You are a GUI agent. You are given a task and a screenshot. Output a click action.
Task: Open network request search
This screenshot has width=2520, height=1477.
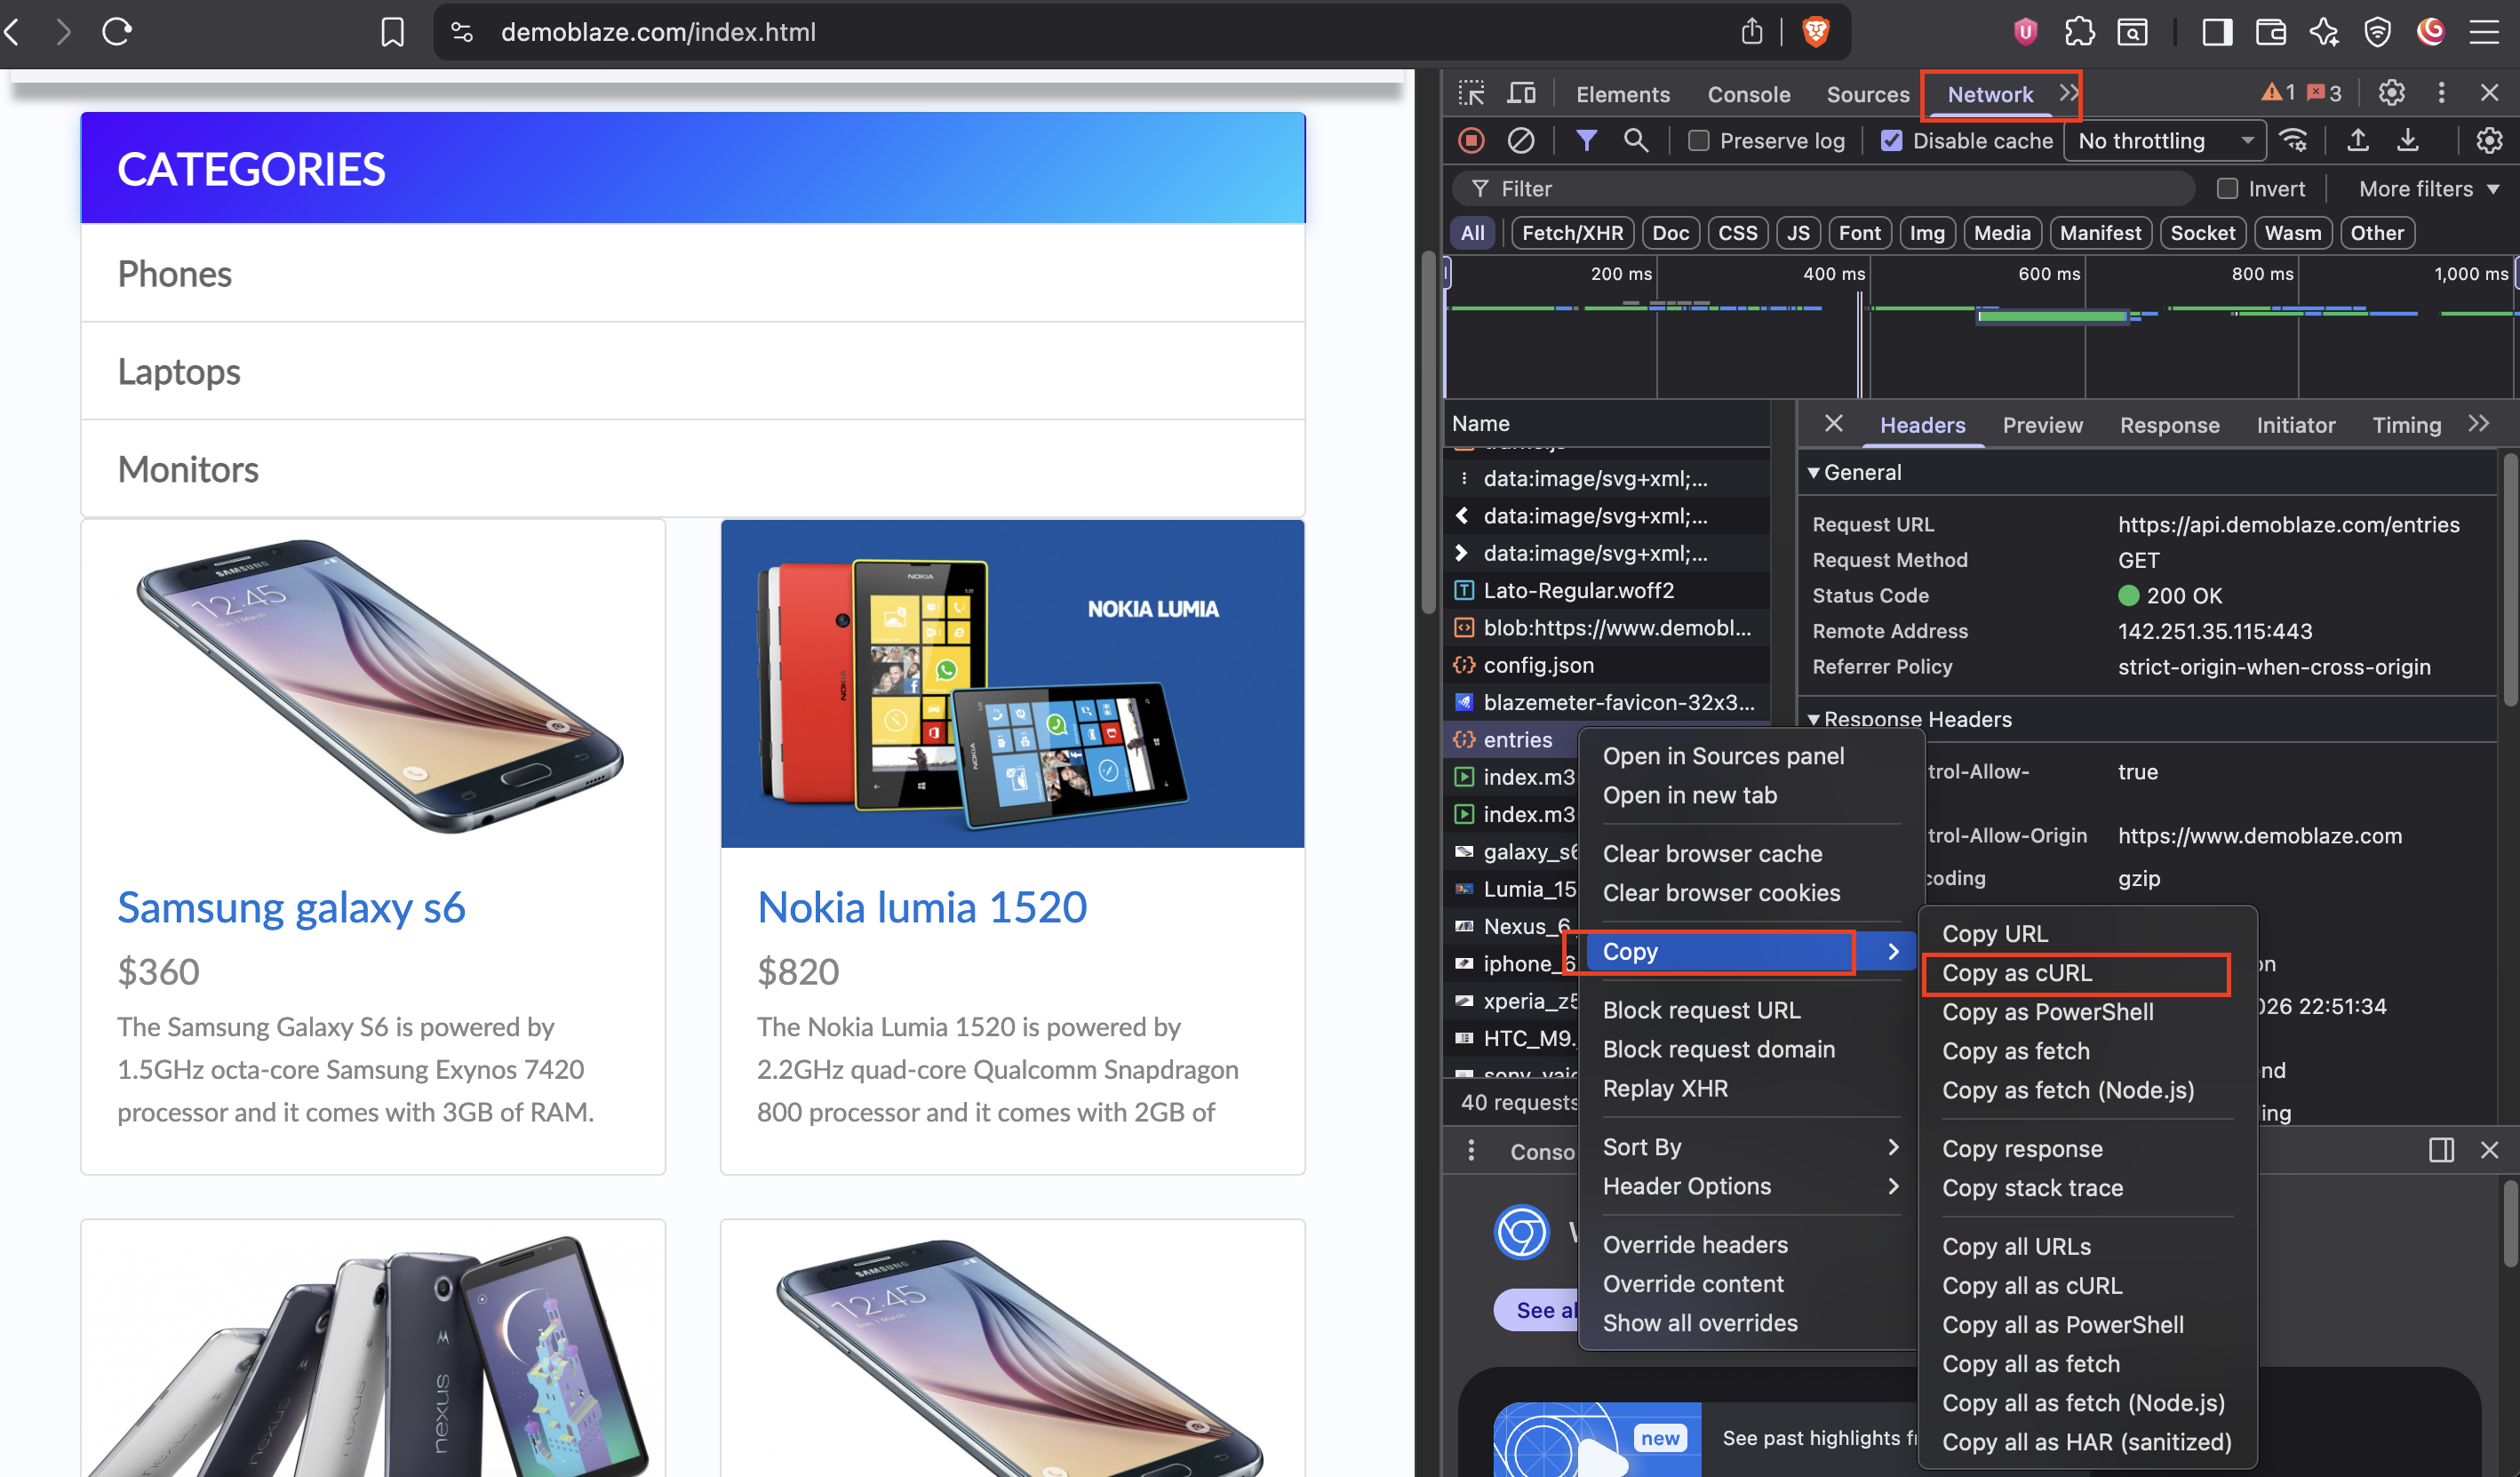[x=1636, y=140]
